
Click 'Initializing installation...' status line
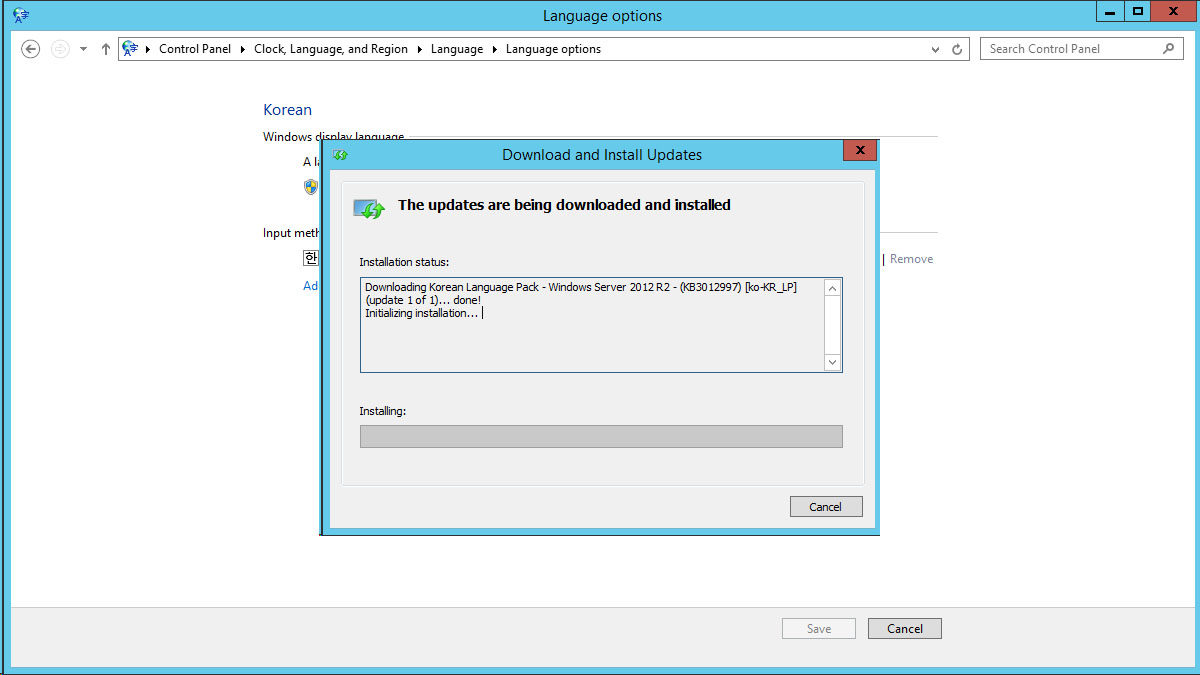pos(422,313)
